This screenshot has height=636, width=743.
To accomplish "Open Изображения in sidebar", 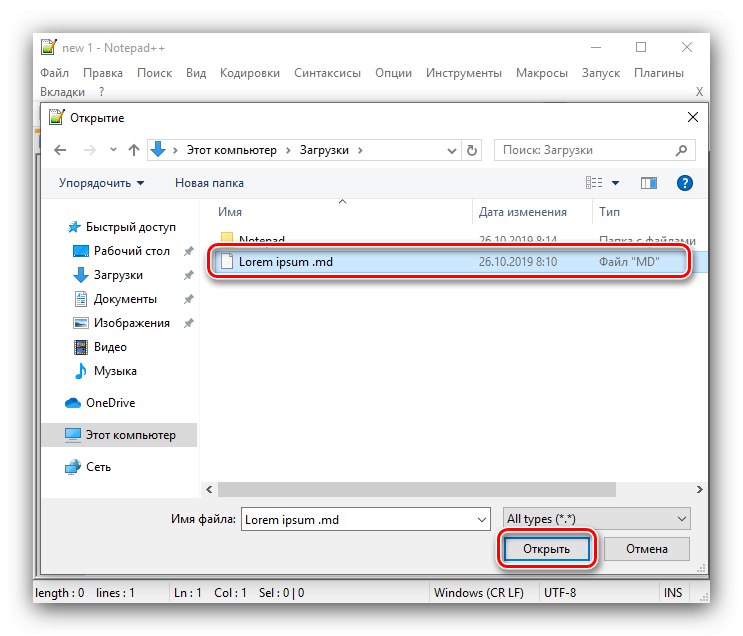I will point(121,323).
